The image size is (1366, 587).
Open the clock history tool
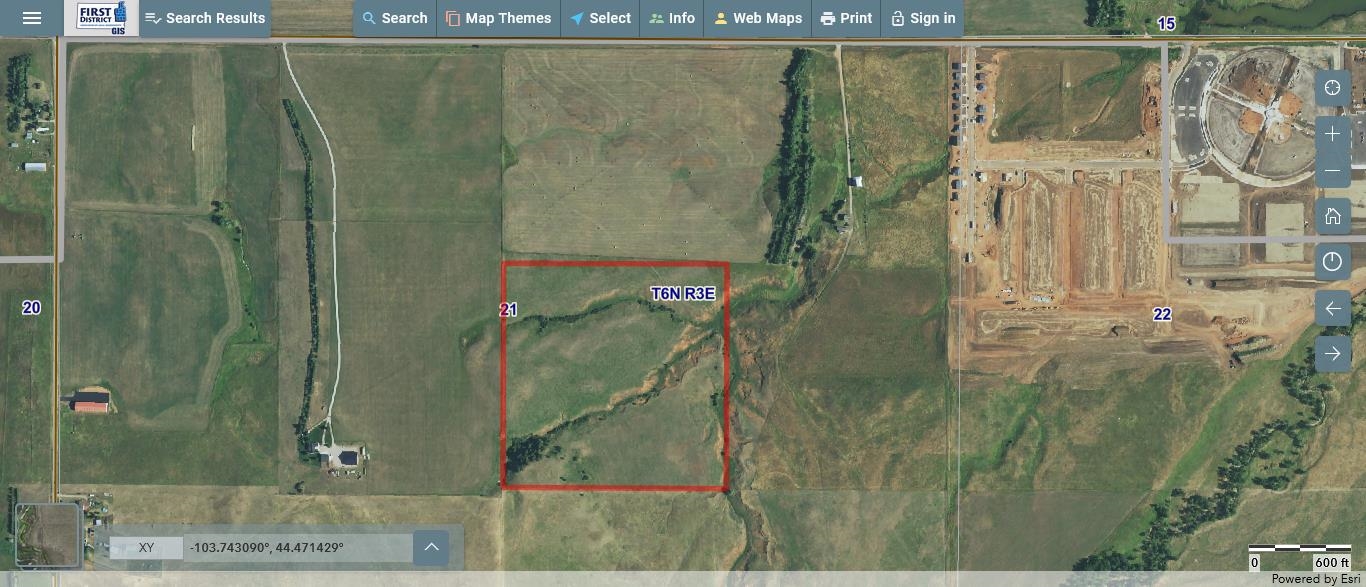point(1332,261)
